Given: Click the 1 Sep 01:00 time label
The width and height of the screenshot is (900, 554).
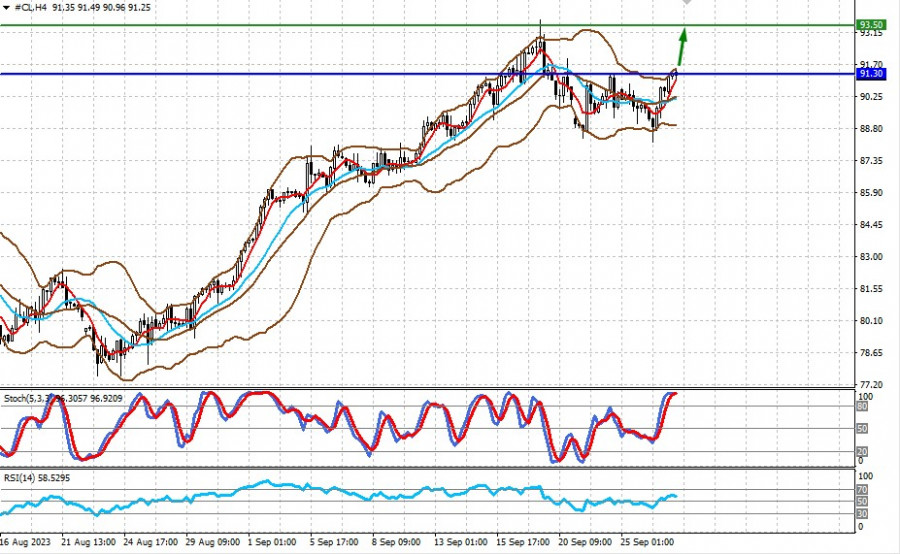Looking at the screenshot, I should 272,542.
